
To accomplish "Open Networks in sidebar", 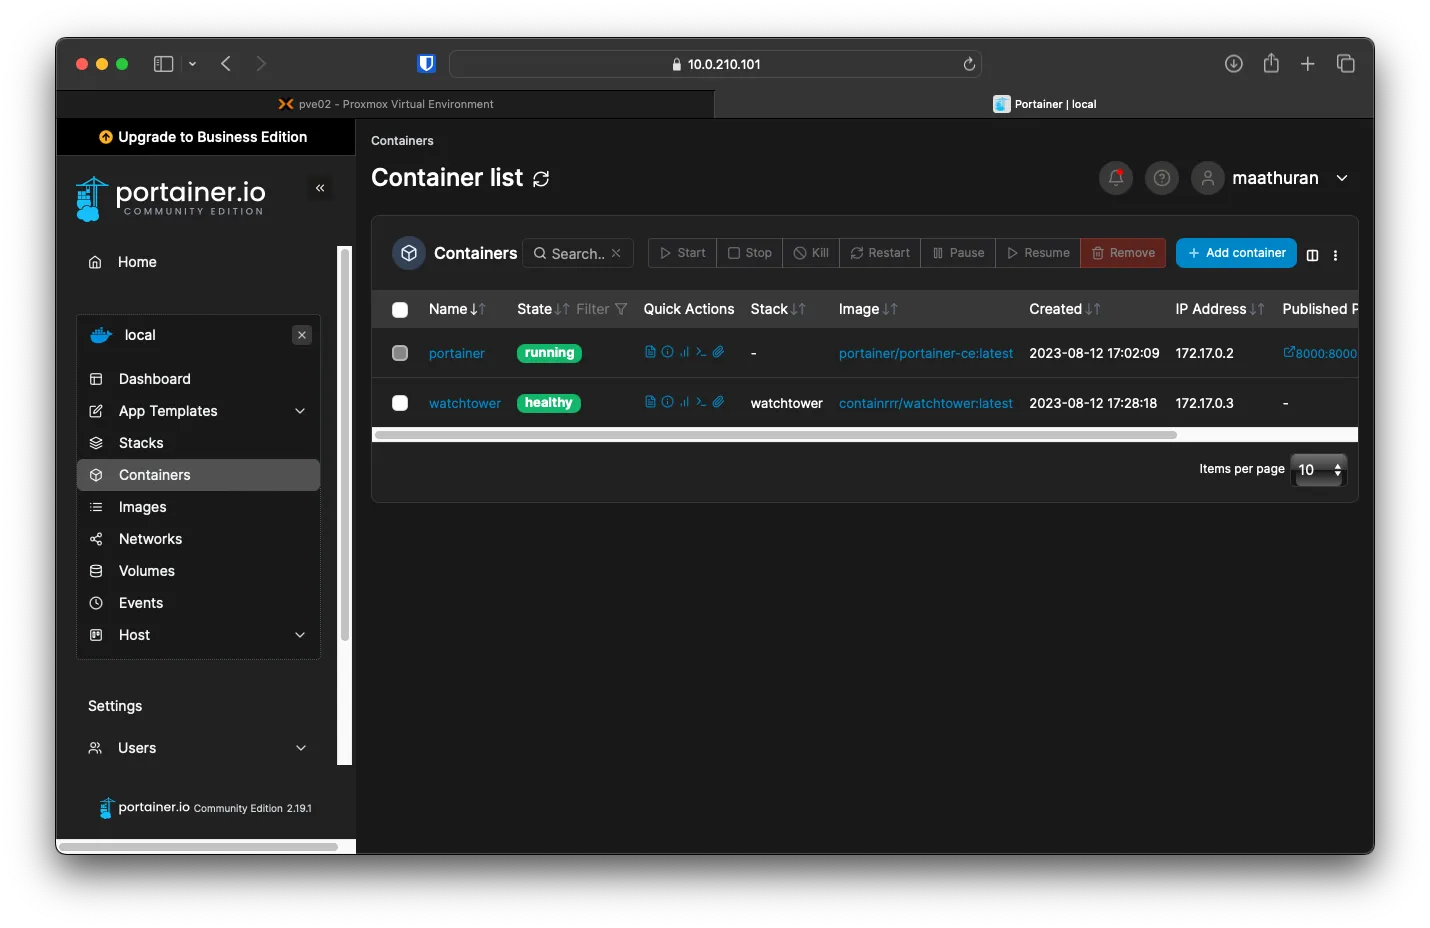I will [198, 539].
